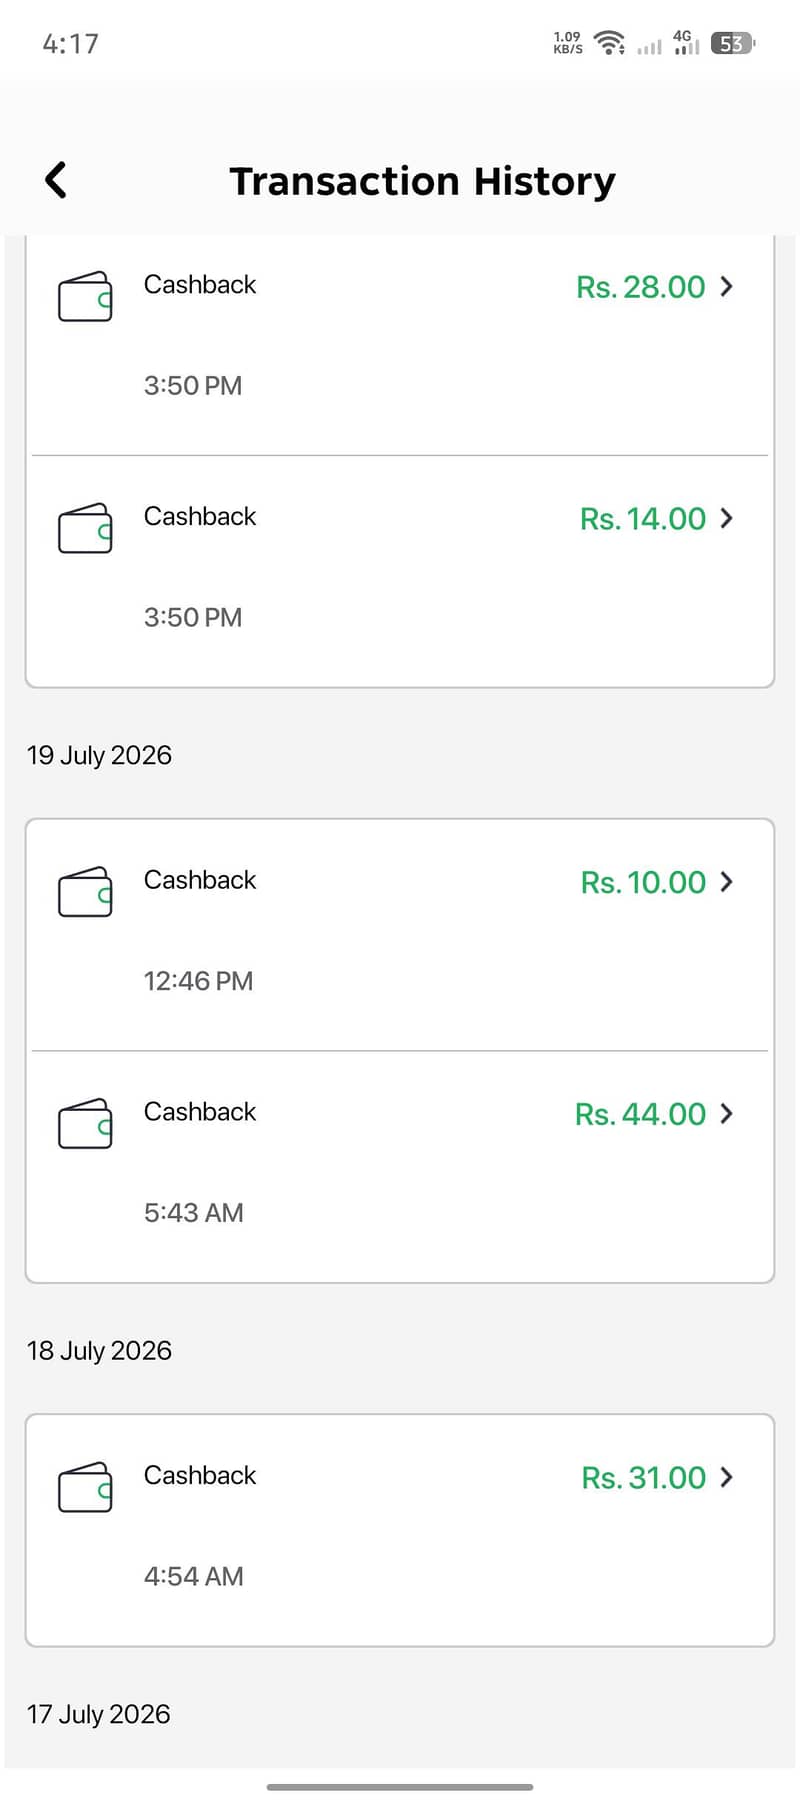
Task: Expand Rs. 14.00 transaction via chevron
Action: (727, 518)
